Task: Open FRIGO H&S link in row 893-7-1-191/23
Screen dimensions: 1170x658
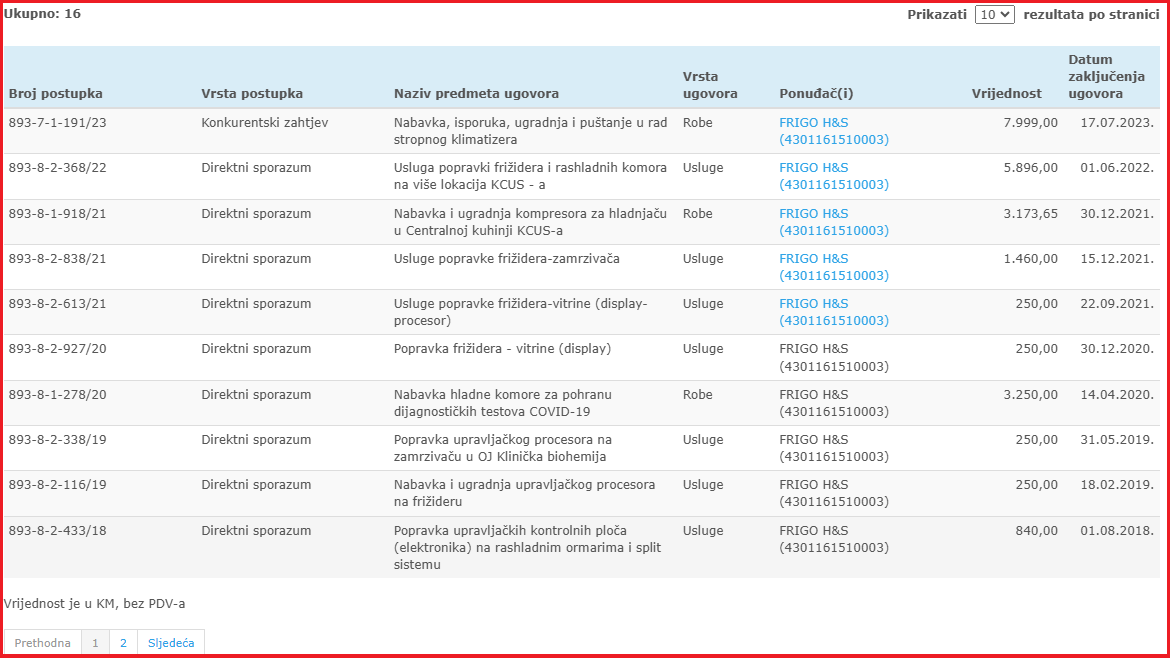Action: coord(833,131)
